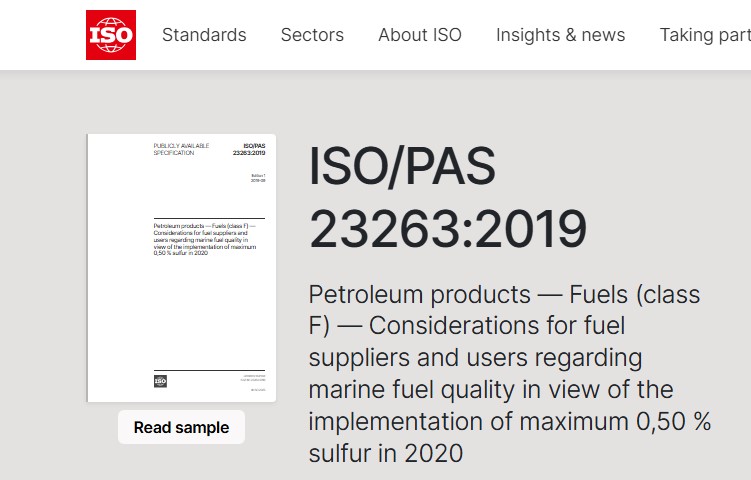Open the About ISO menu

[420, 35]
